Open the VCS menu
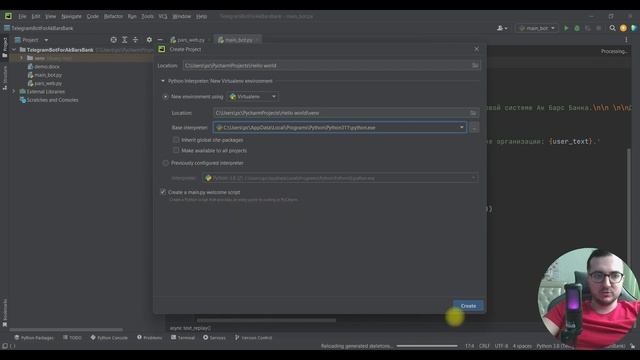This screenshot has width=640, height=360. (x=163, y=16)
